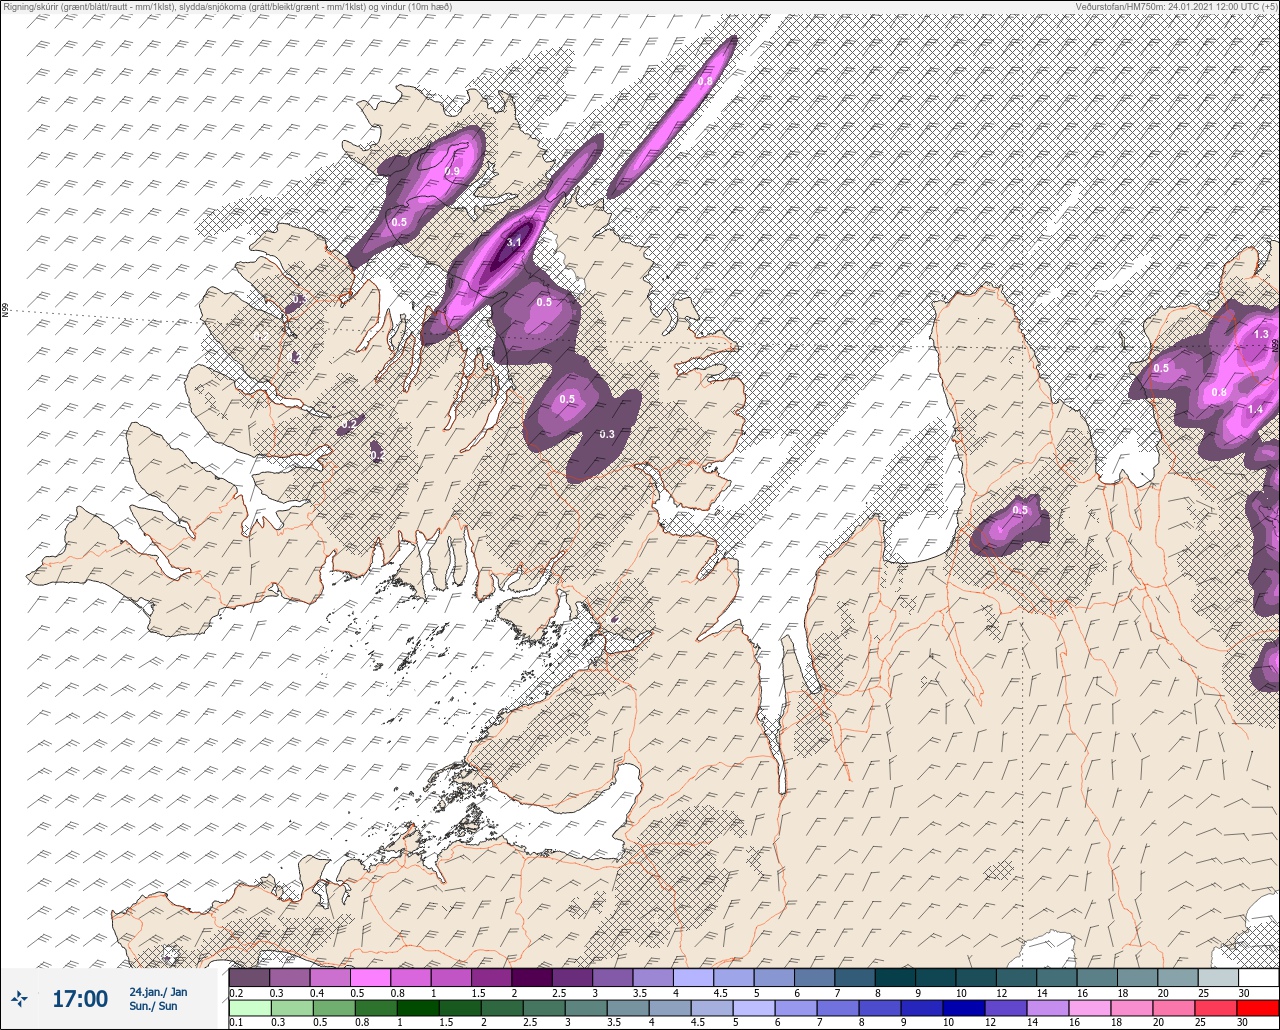
Task: Click the 17:00 forecast time display
Action: pos(80,998)
